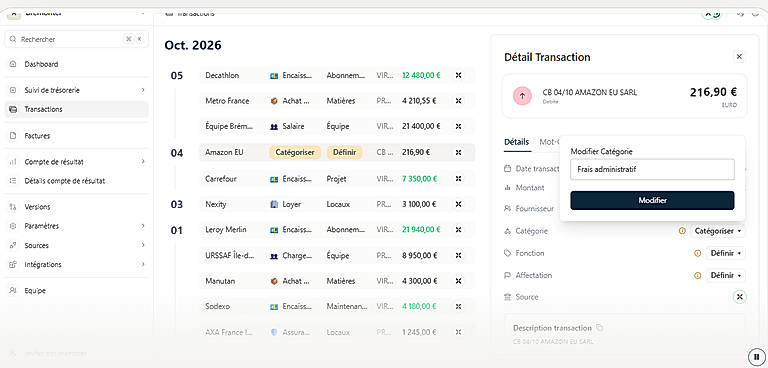Click the warning icon beside Fonction
The image size is (768, 368).
pyautogui.click(x=698, y=253)
